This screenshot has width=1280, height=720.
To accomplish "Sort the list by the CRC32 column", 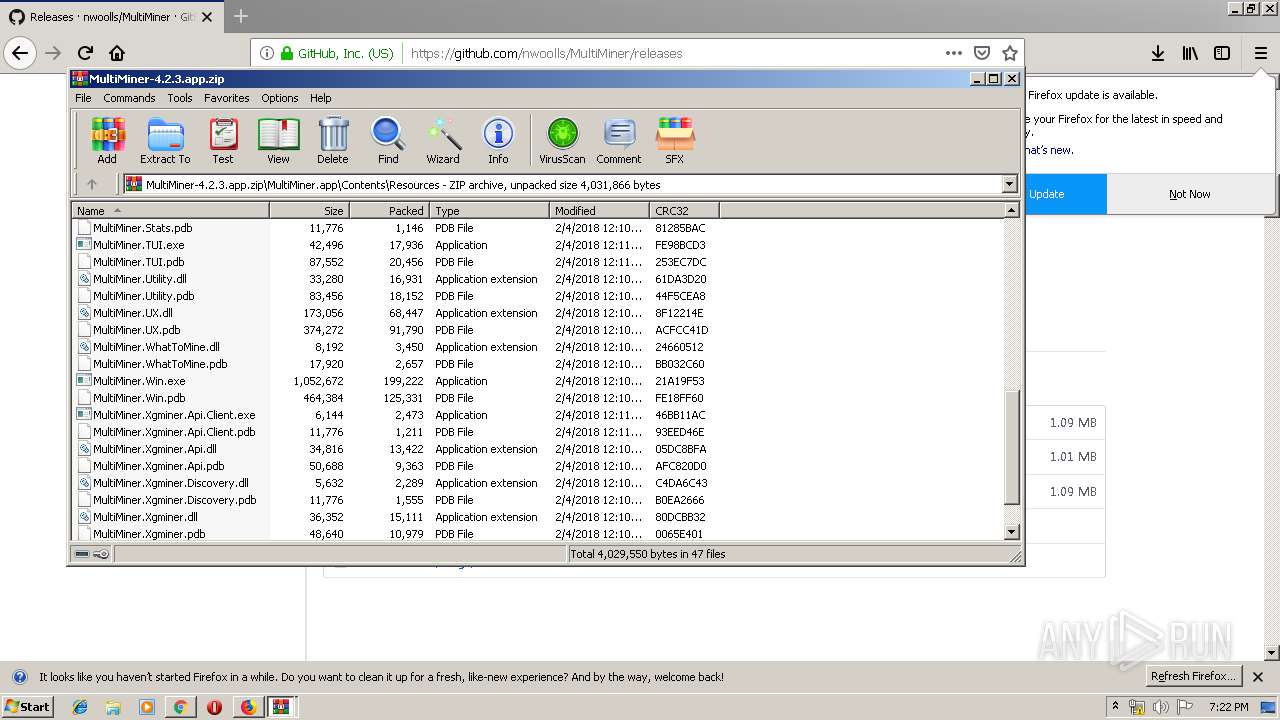I will click(x=684, y=210).
